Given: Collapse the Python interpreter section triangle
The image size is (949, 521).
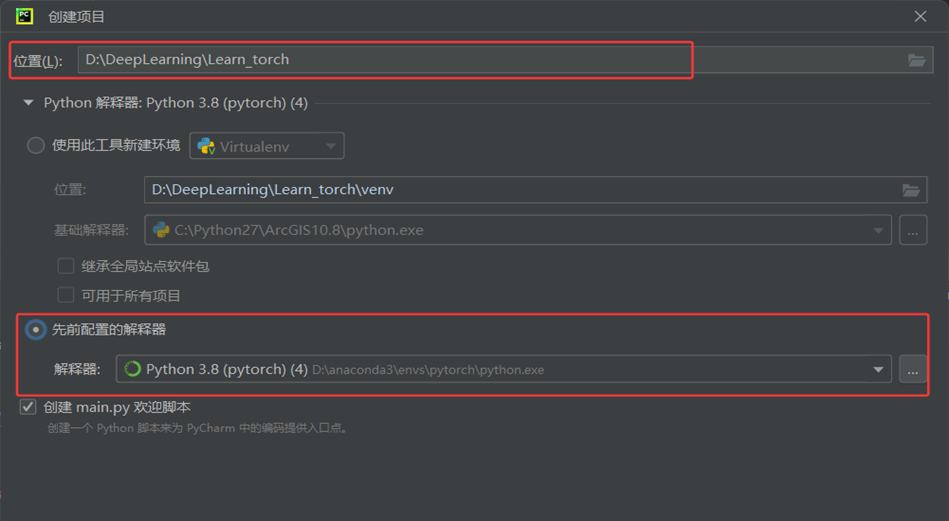Looking at the screenshot, I should [28, 103].
